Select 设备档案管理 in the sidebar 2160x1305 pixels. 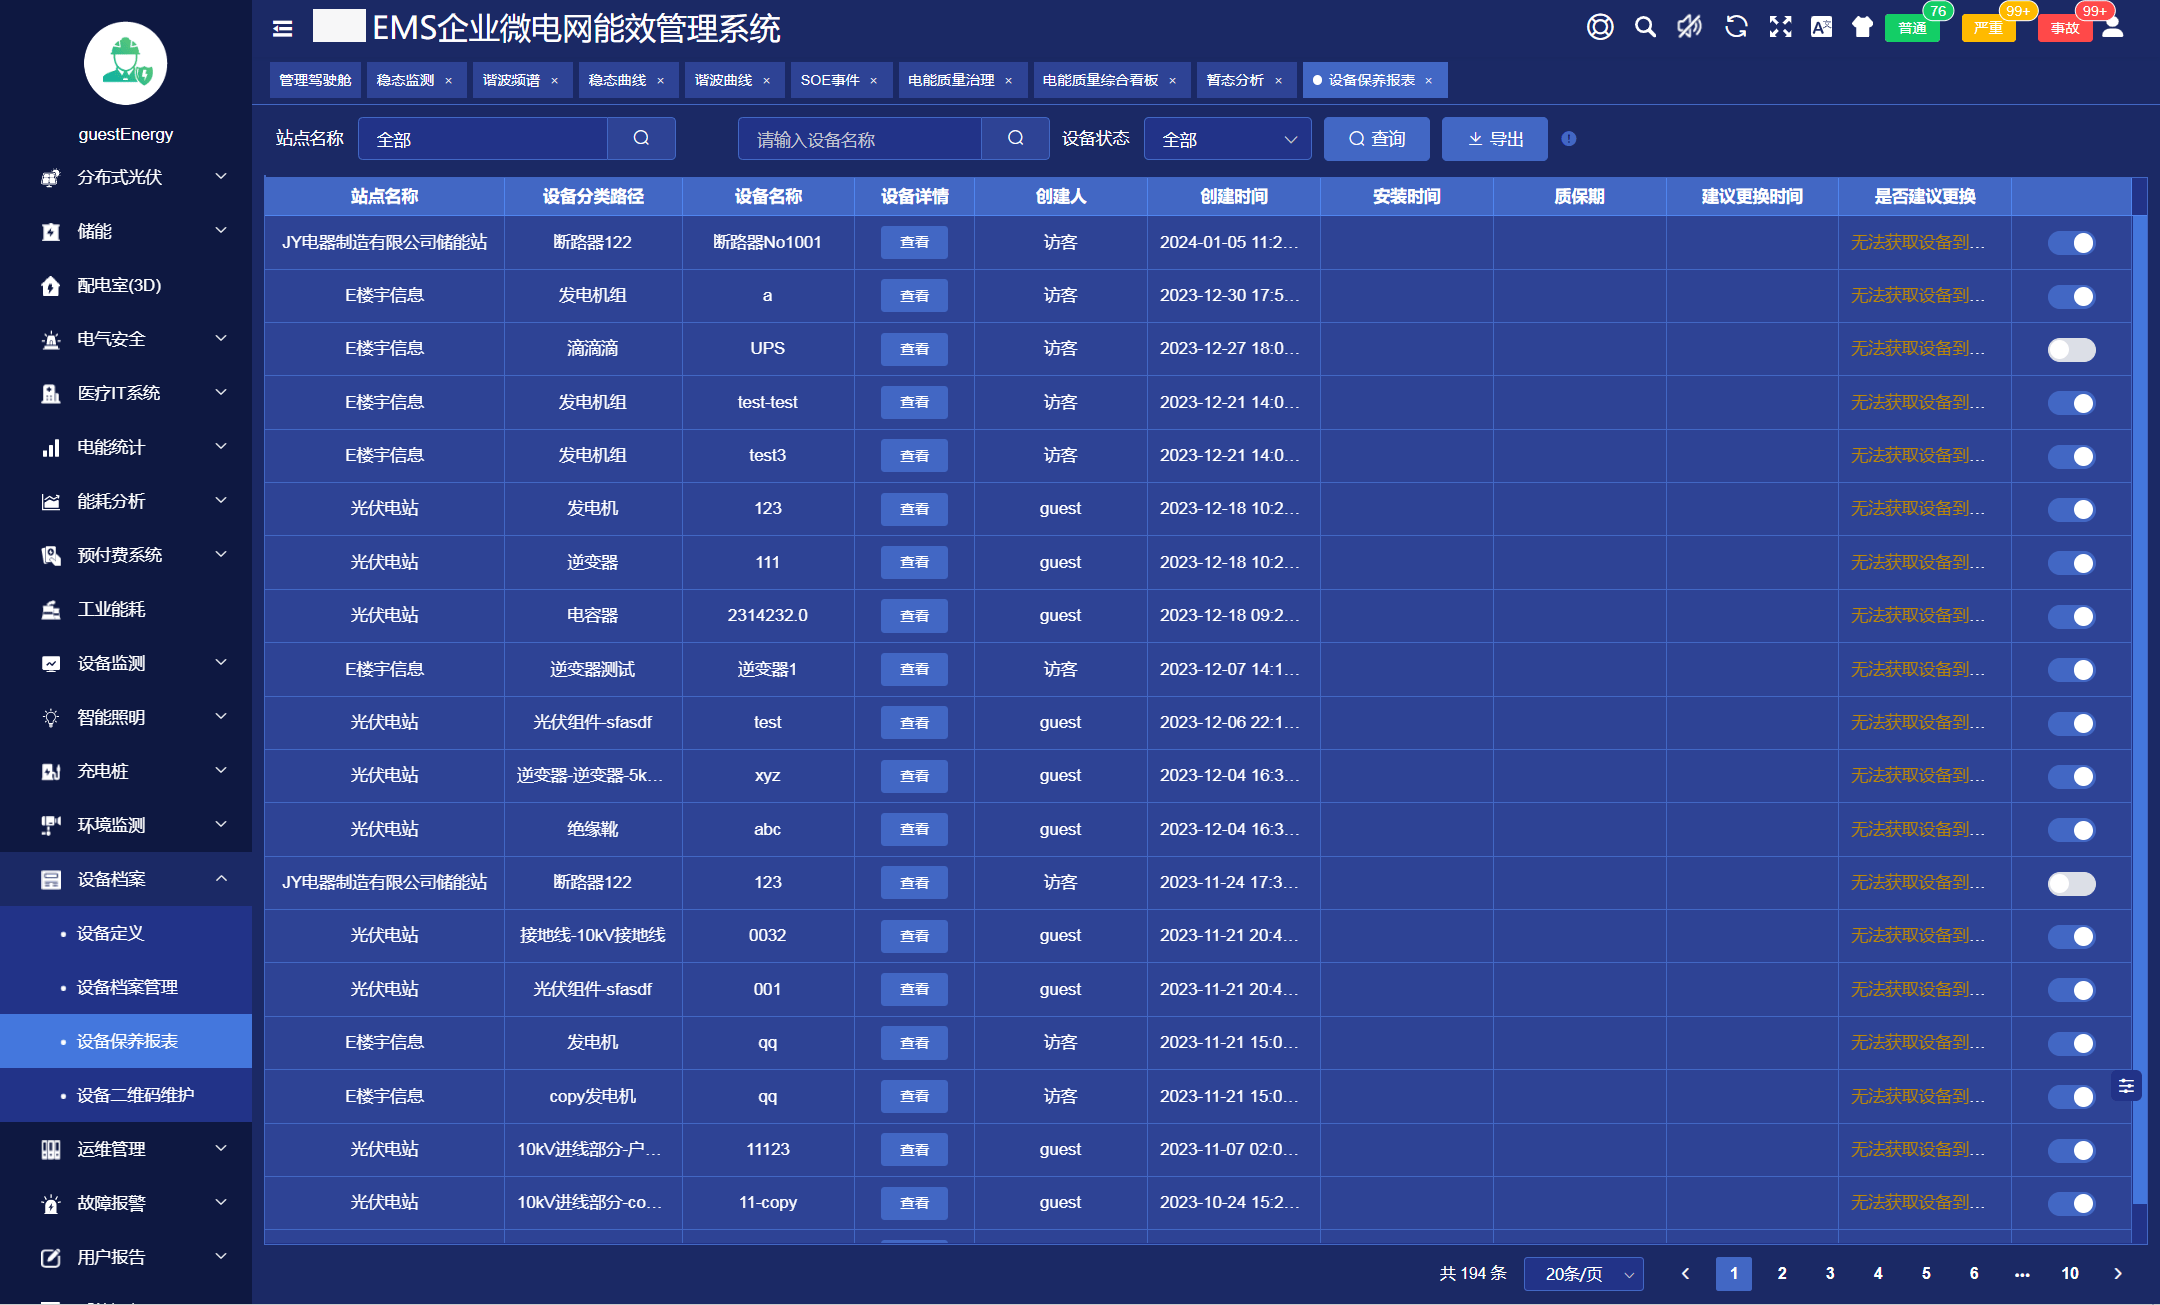click(127, 988)
